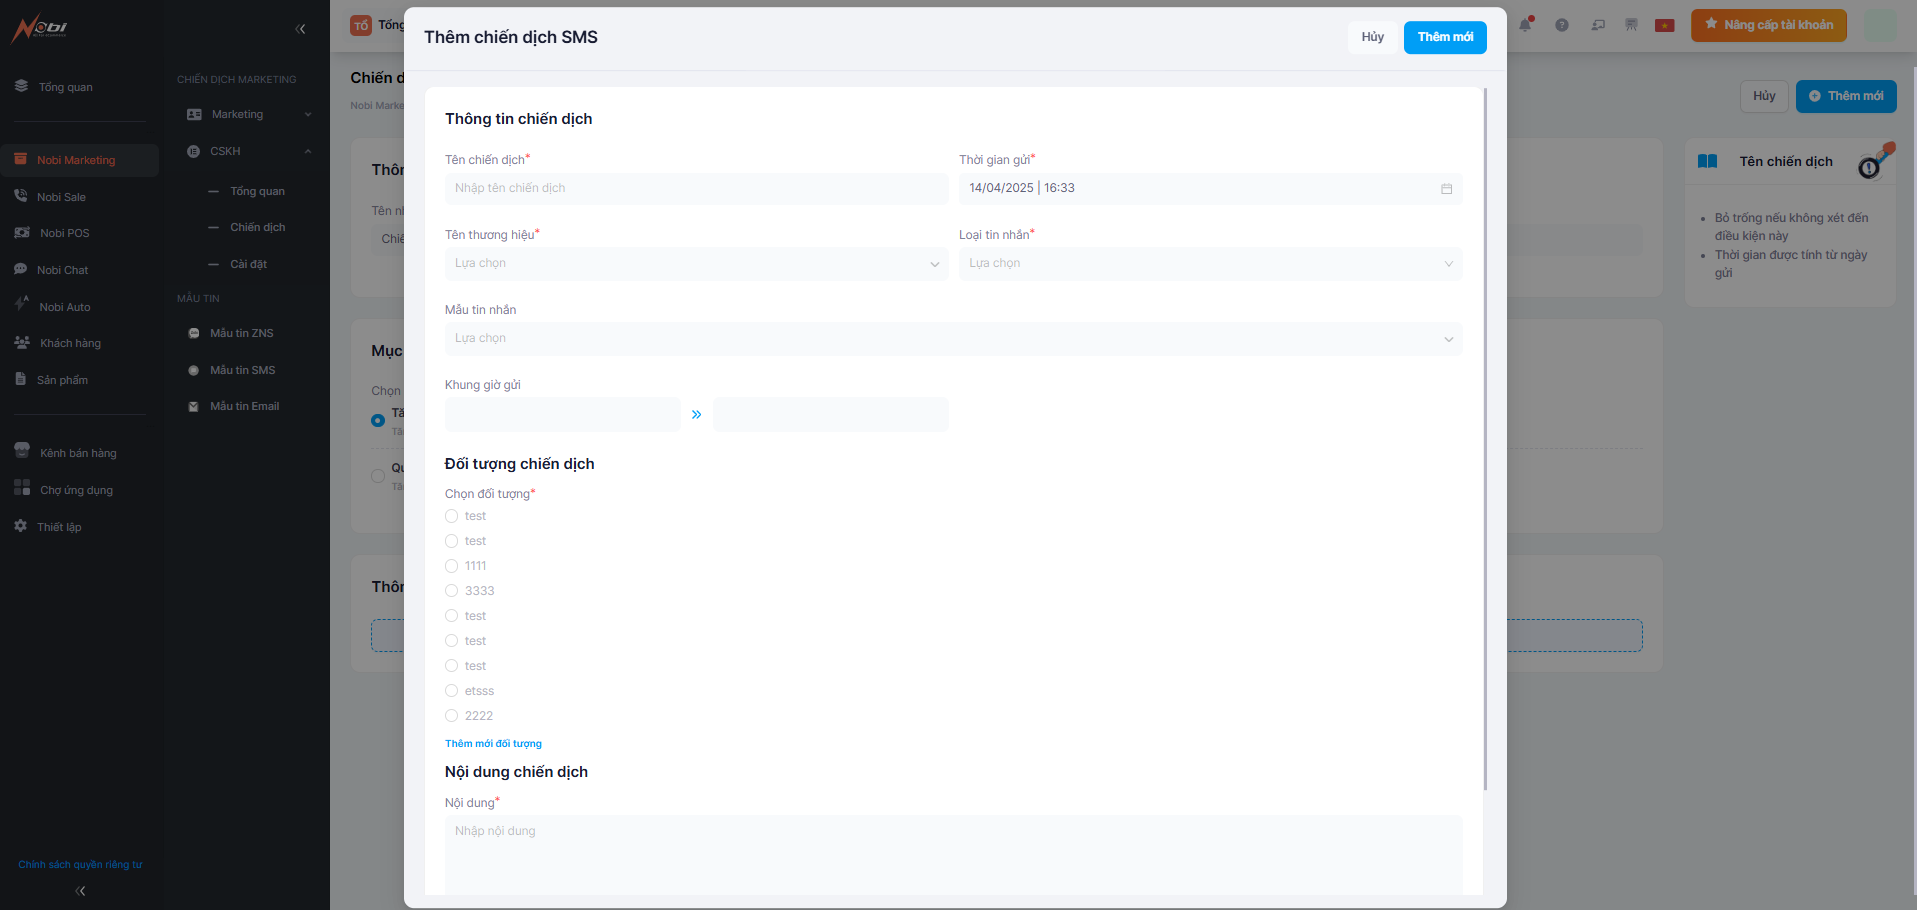Click the Nobi logo
Viewport: 1917px width, 910px height.
pos(40,28)
